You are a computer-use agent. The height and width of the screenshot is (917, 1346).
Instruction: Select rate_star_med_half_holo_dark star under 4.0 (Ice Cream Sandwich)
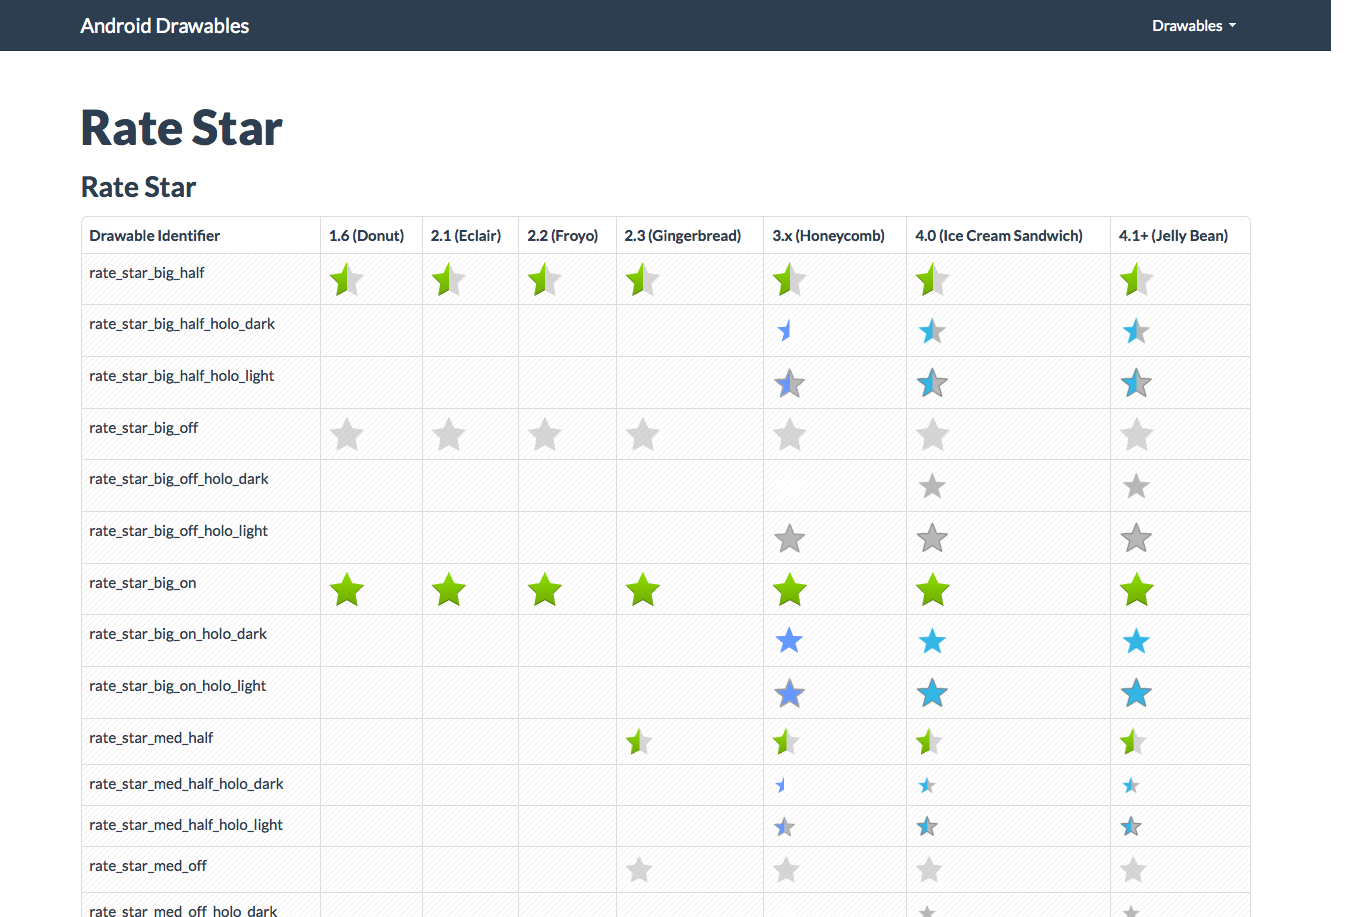[927, 786]
